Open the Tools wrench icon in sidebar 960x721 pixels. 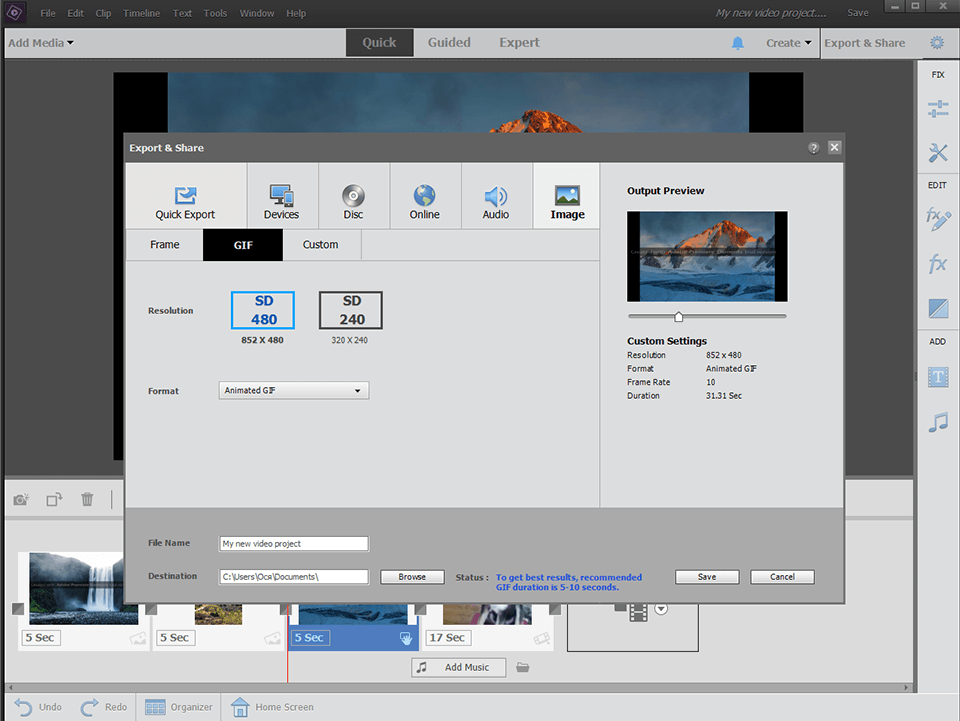click(938, 152)
